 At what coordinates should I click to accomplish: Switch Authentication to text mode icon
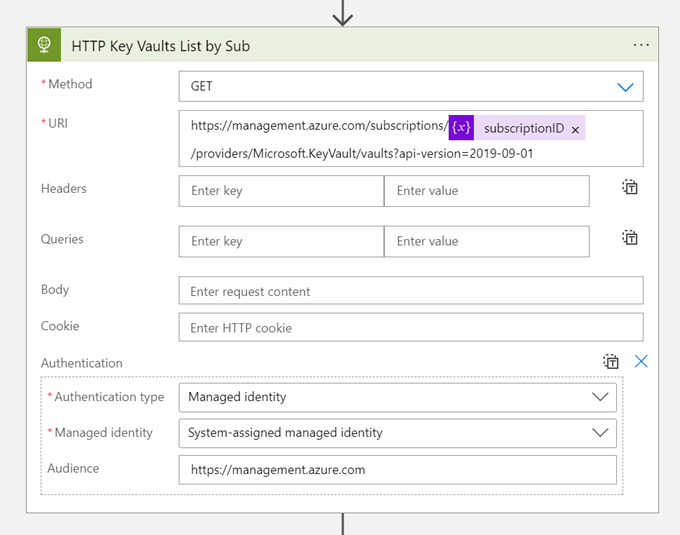pyautogui.click(x=611, y=362)
